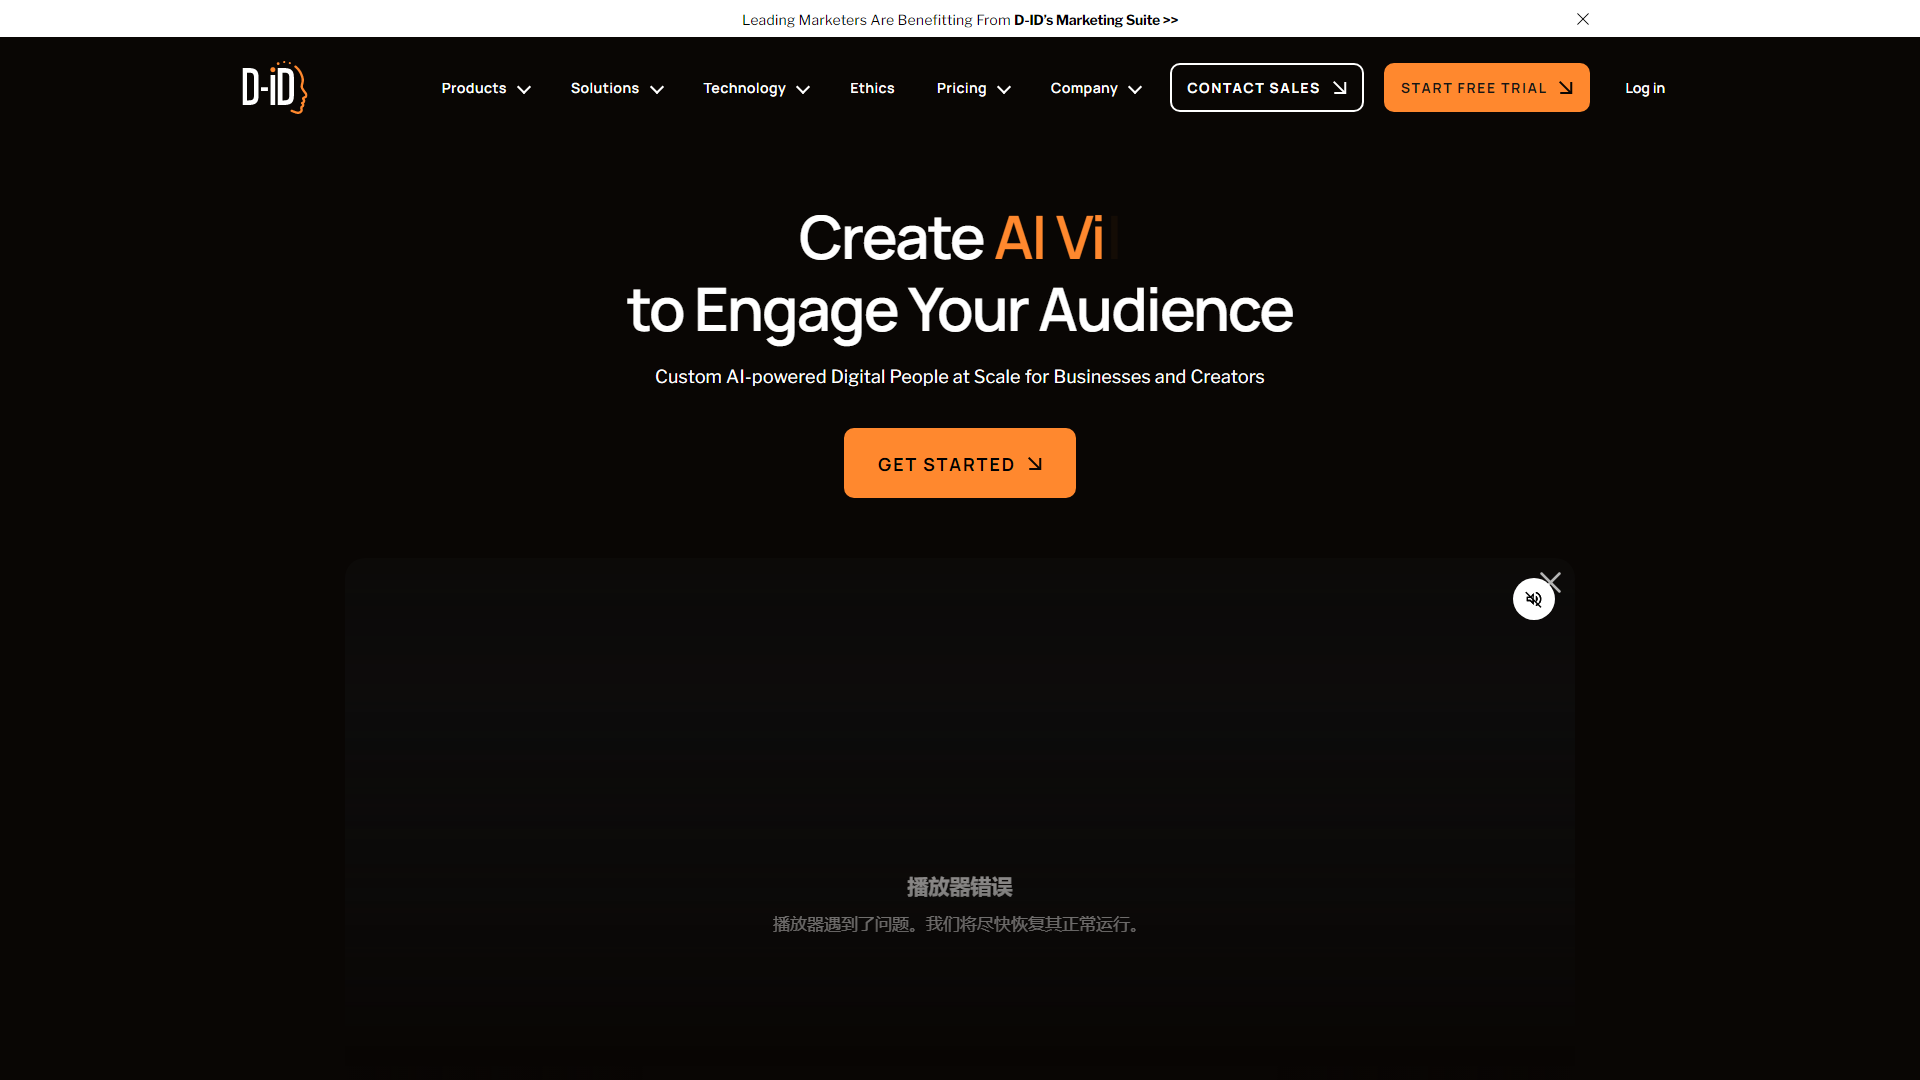This screenshot has width=1920, height=1080.
Task: Expand the Company dropdown menu
Action: coord(1096,87)
